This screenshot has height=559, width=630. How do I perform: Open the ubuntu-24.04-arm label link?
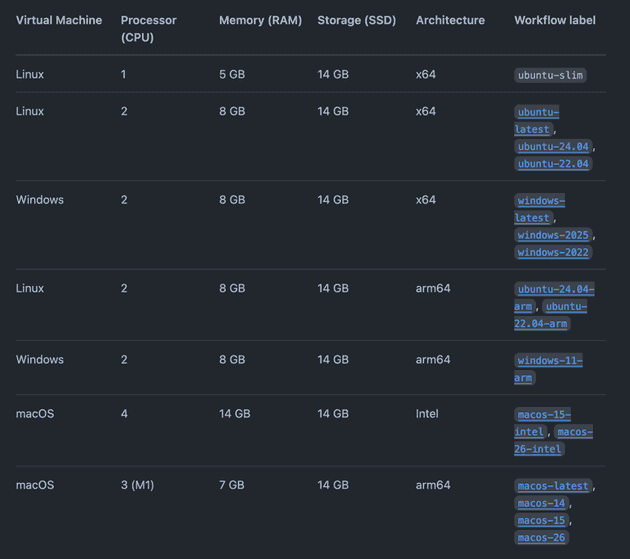click(555, 290)
